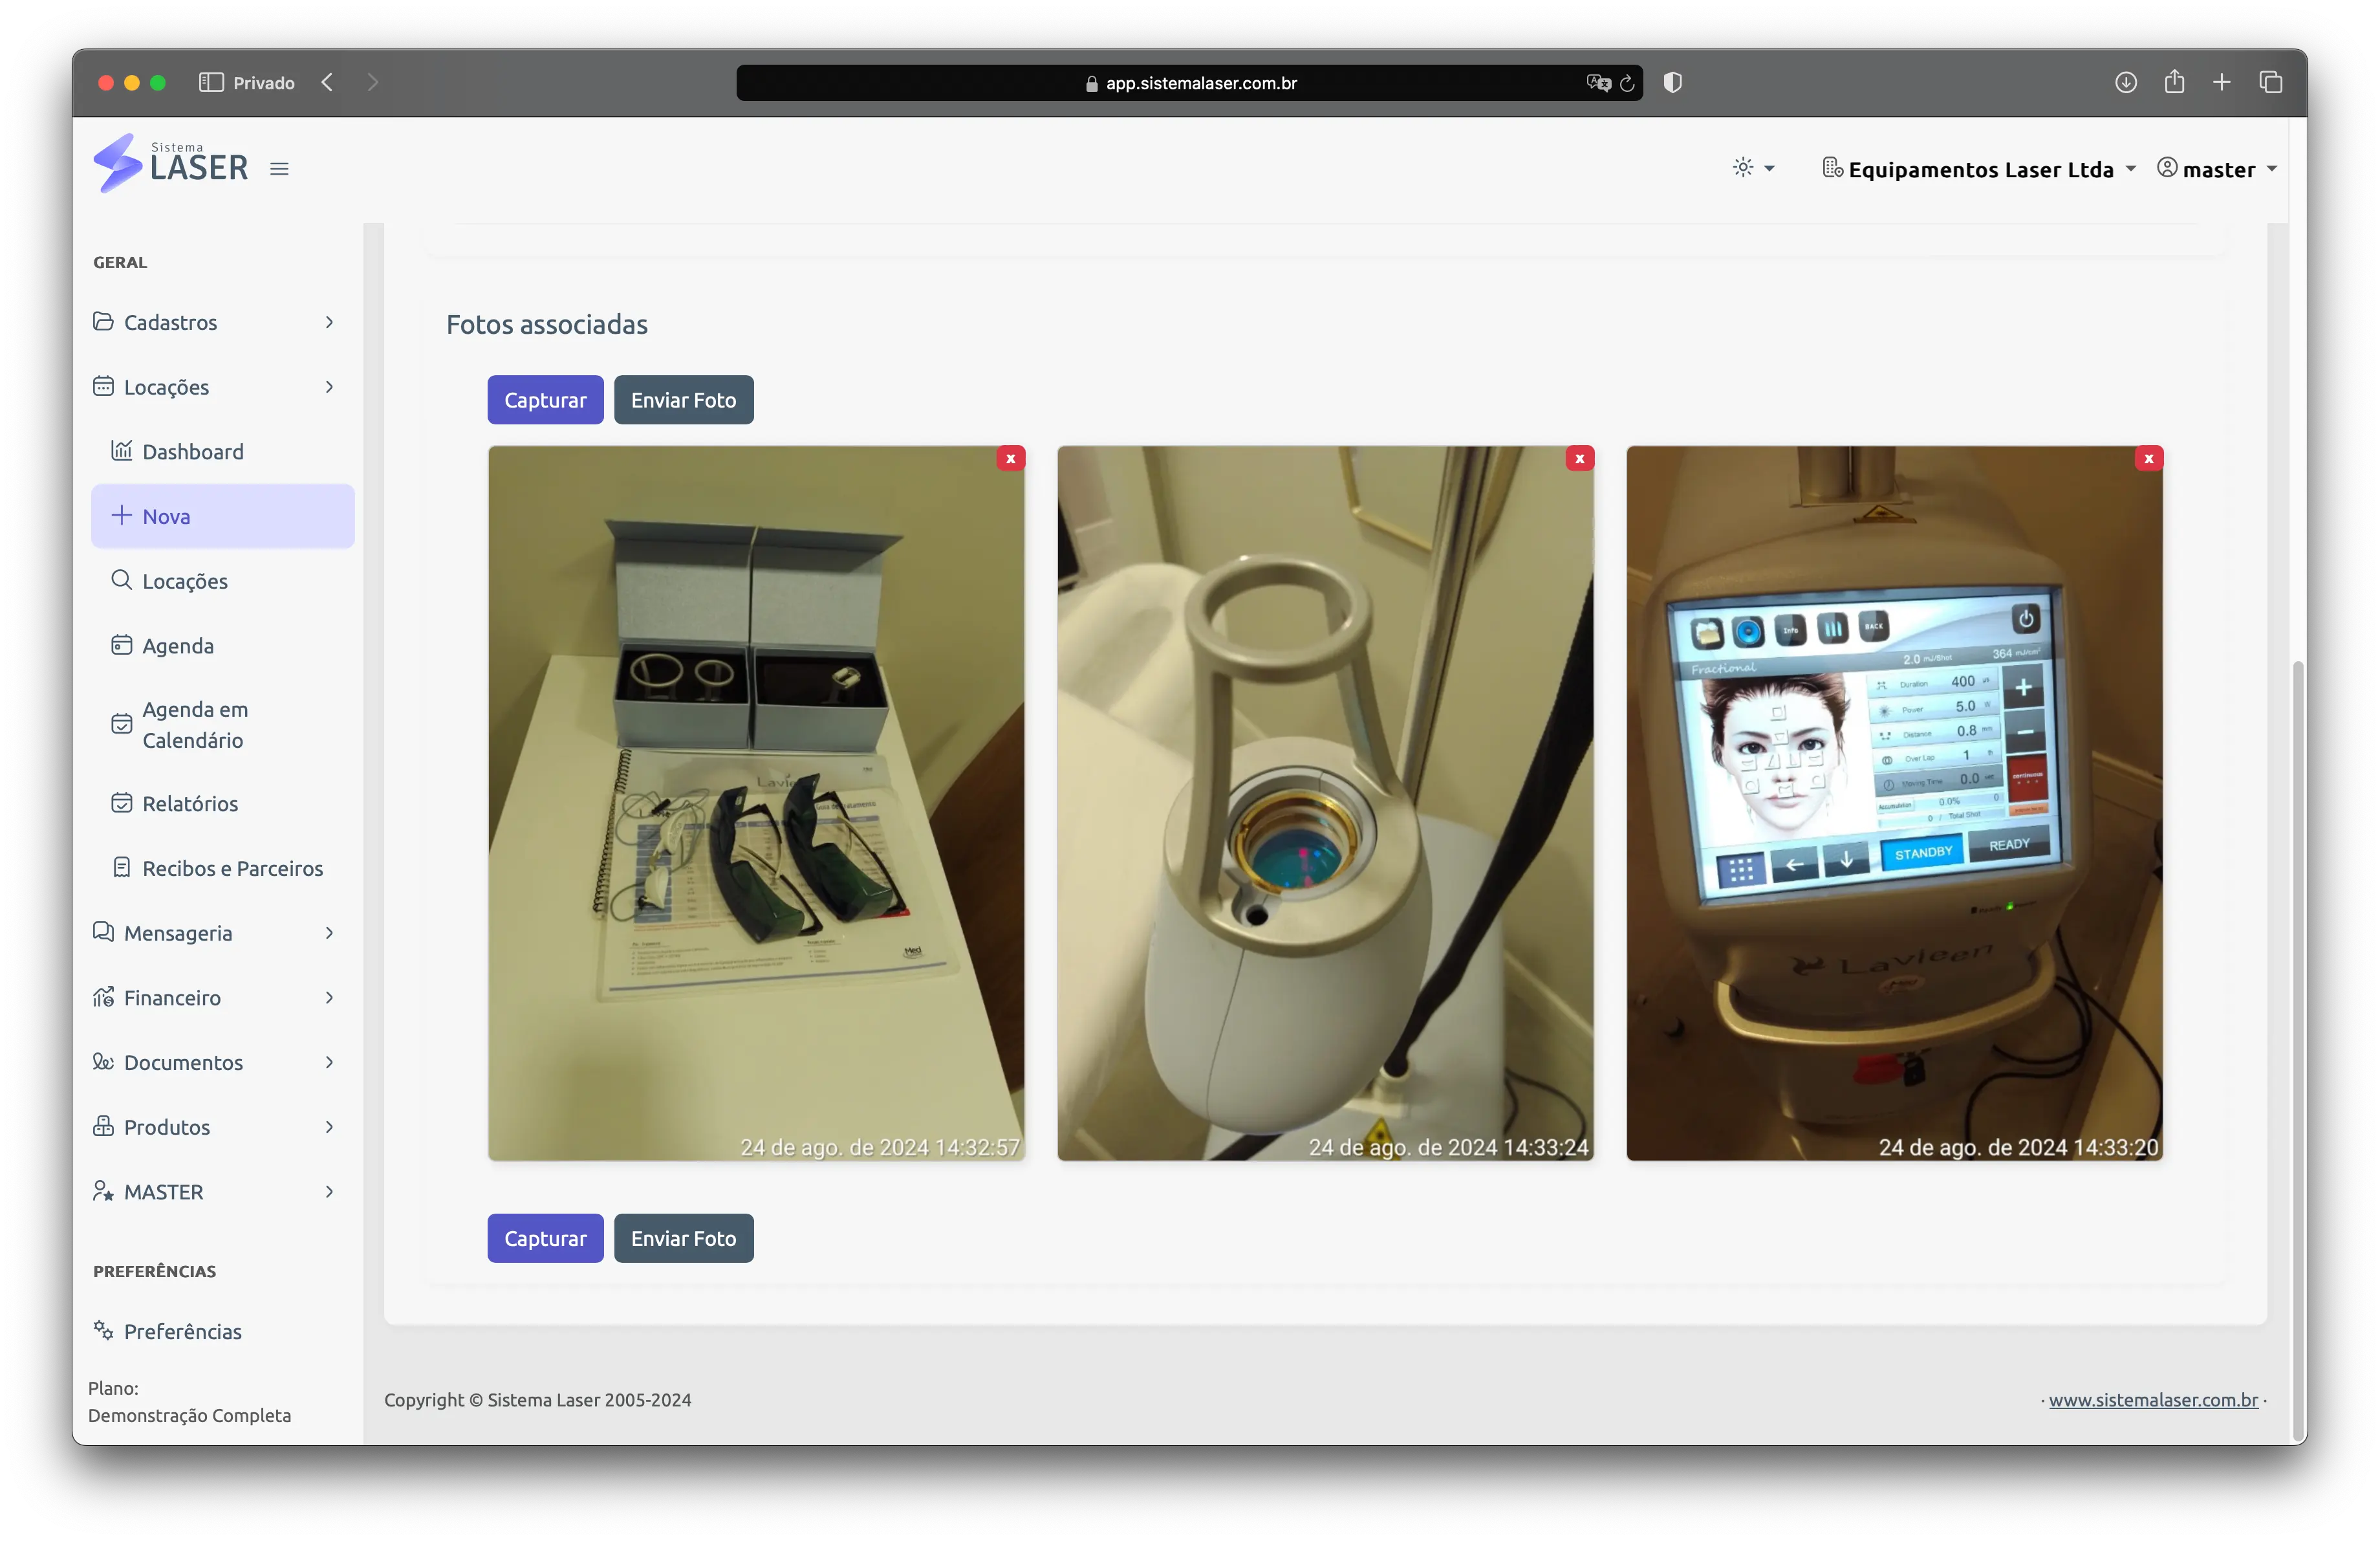Click the Safari share icon

point(2174,82)
